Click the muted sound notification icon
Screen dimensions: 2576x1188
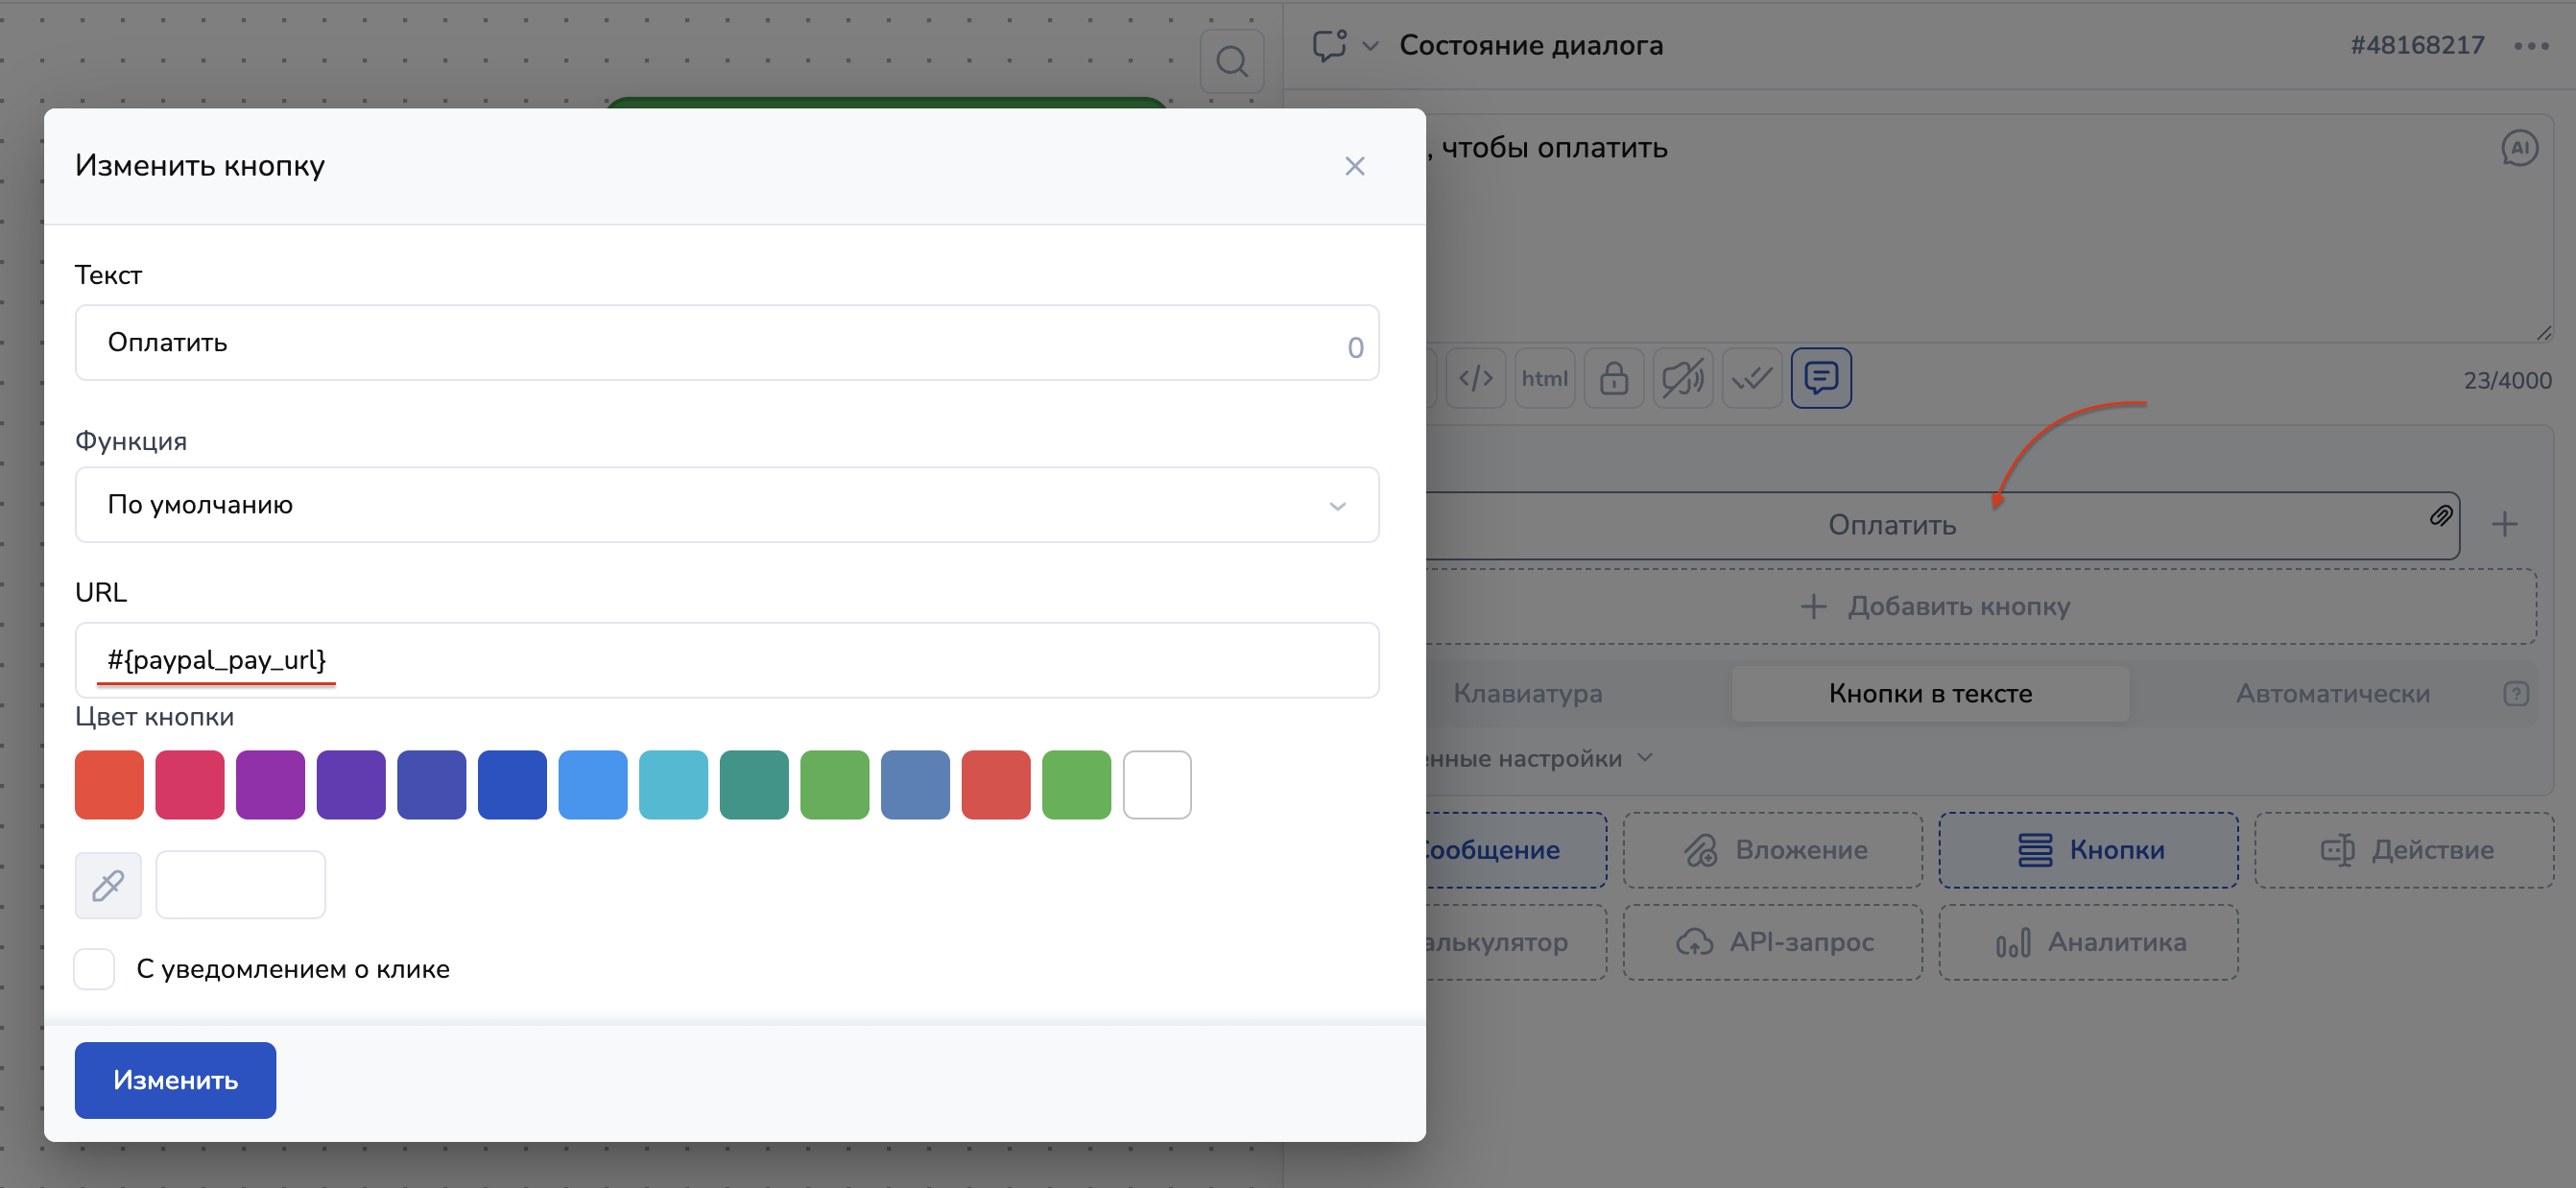[1682, 378]
